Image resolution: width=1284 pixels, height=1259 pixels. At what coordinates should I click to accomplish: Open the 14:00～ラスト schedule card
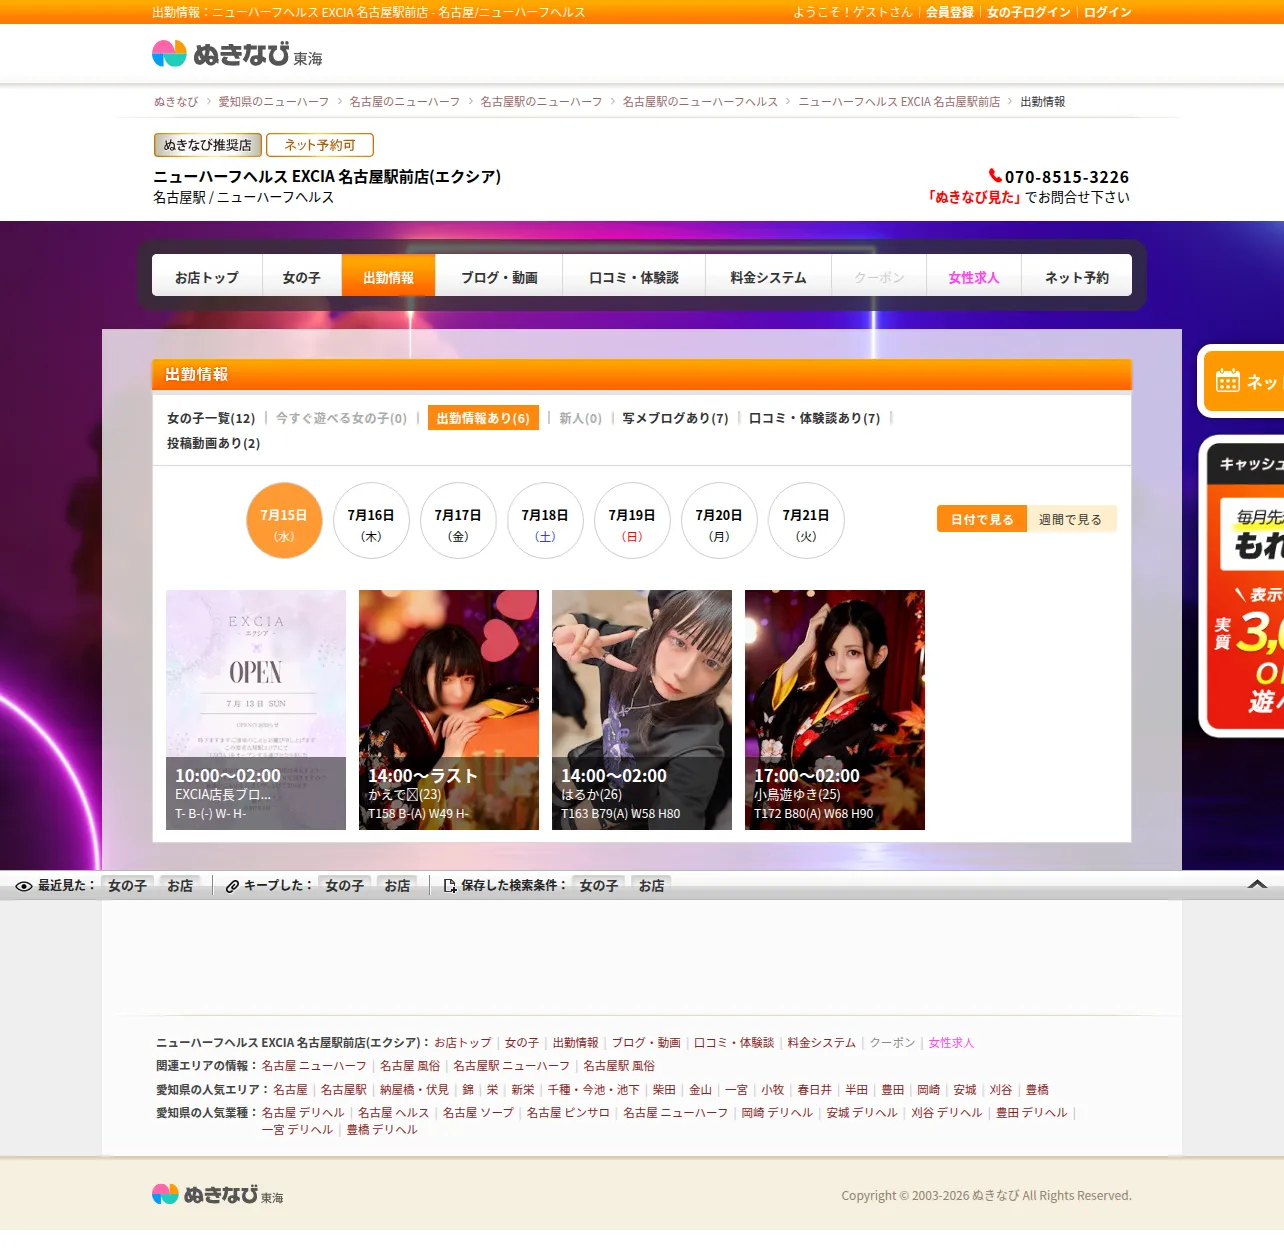pos(449,710)
